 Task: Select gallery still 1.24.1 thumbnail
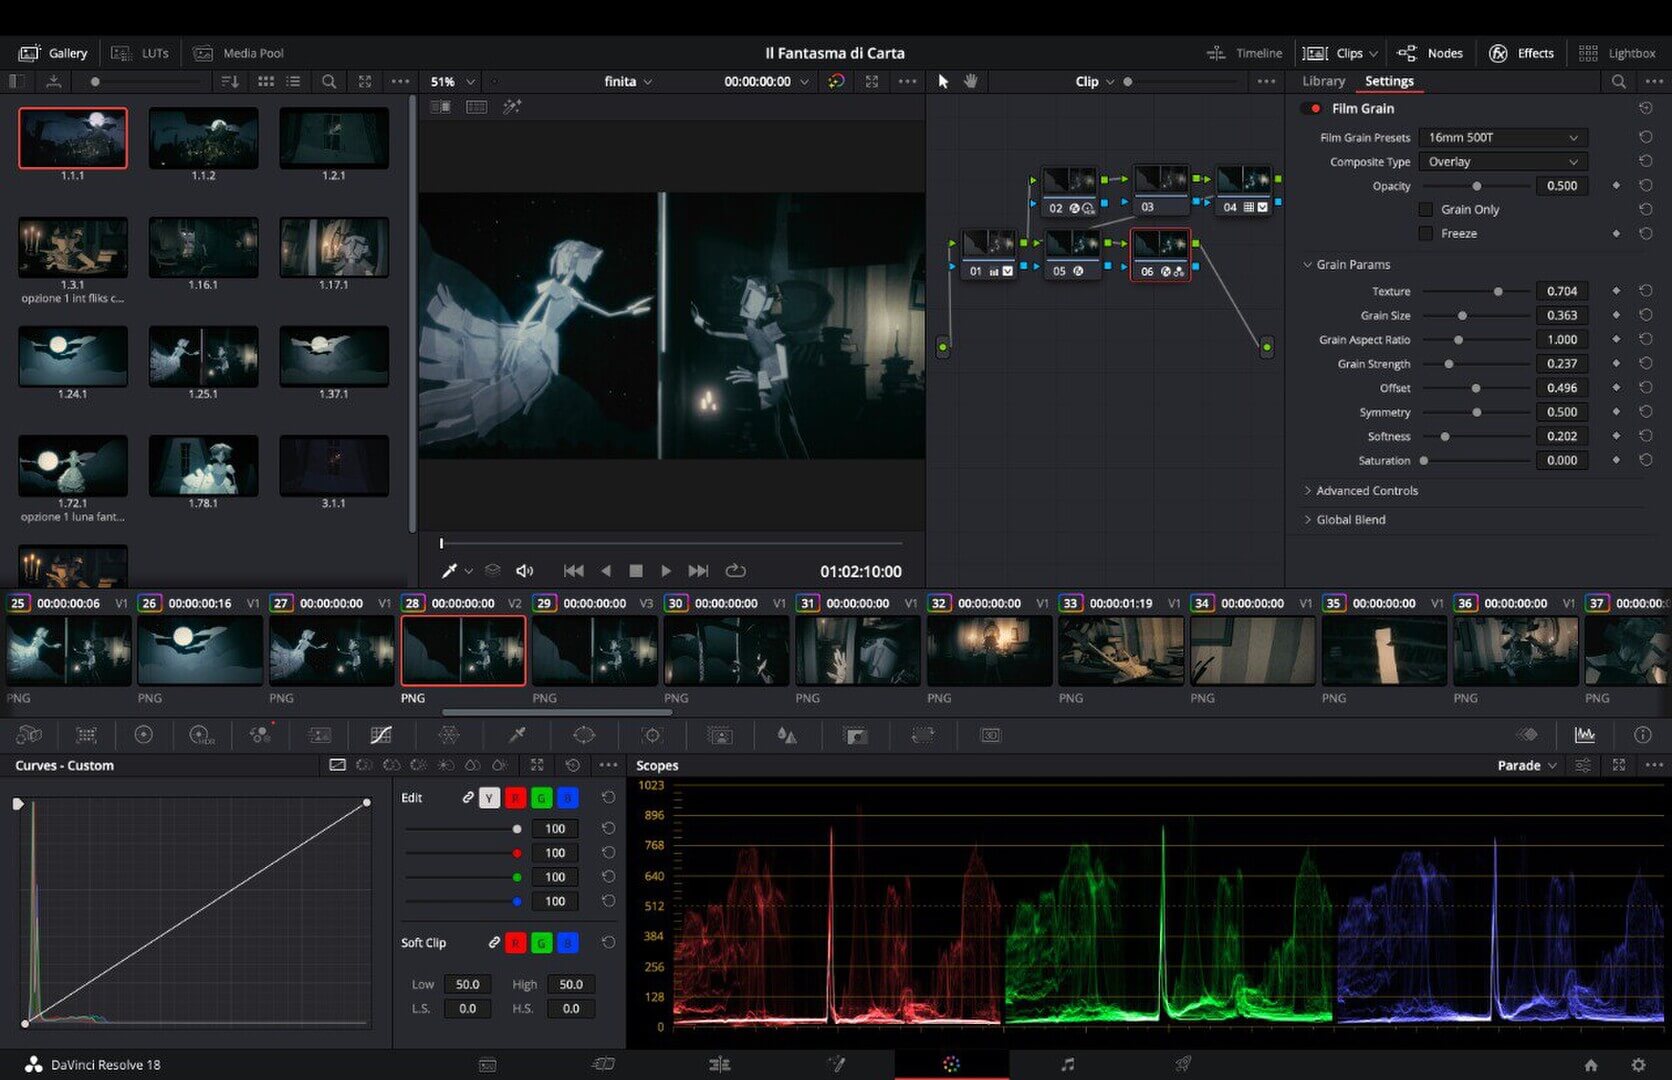click(73, 356)
